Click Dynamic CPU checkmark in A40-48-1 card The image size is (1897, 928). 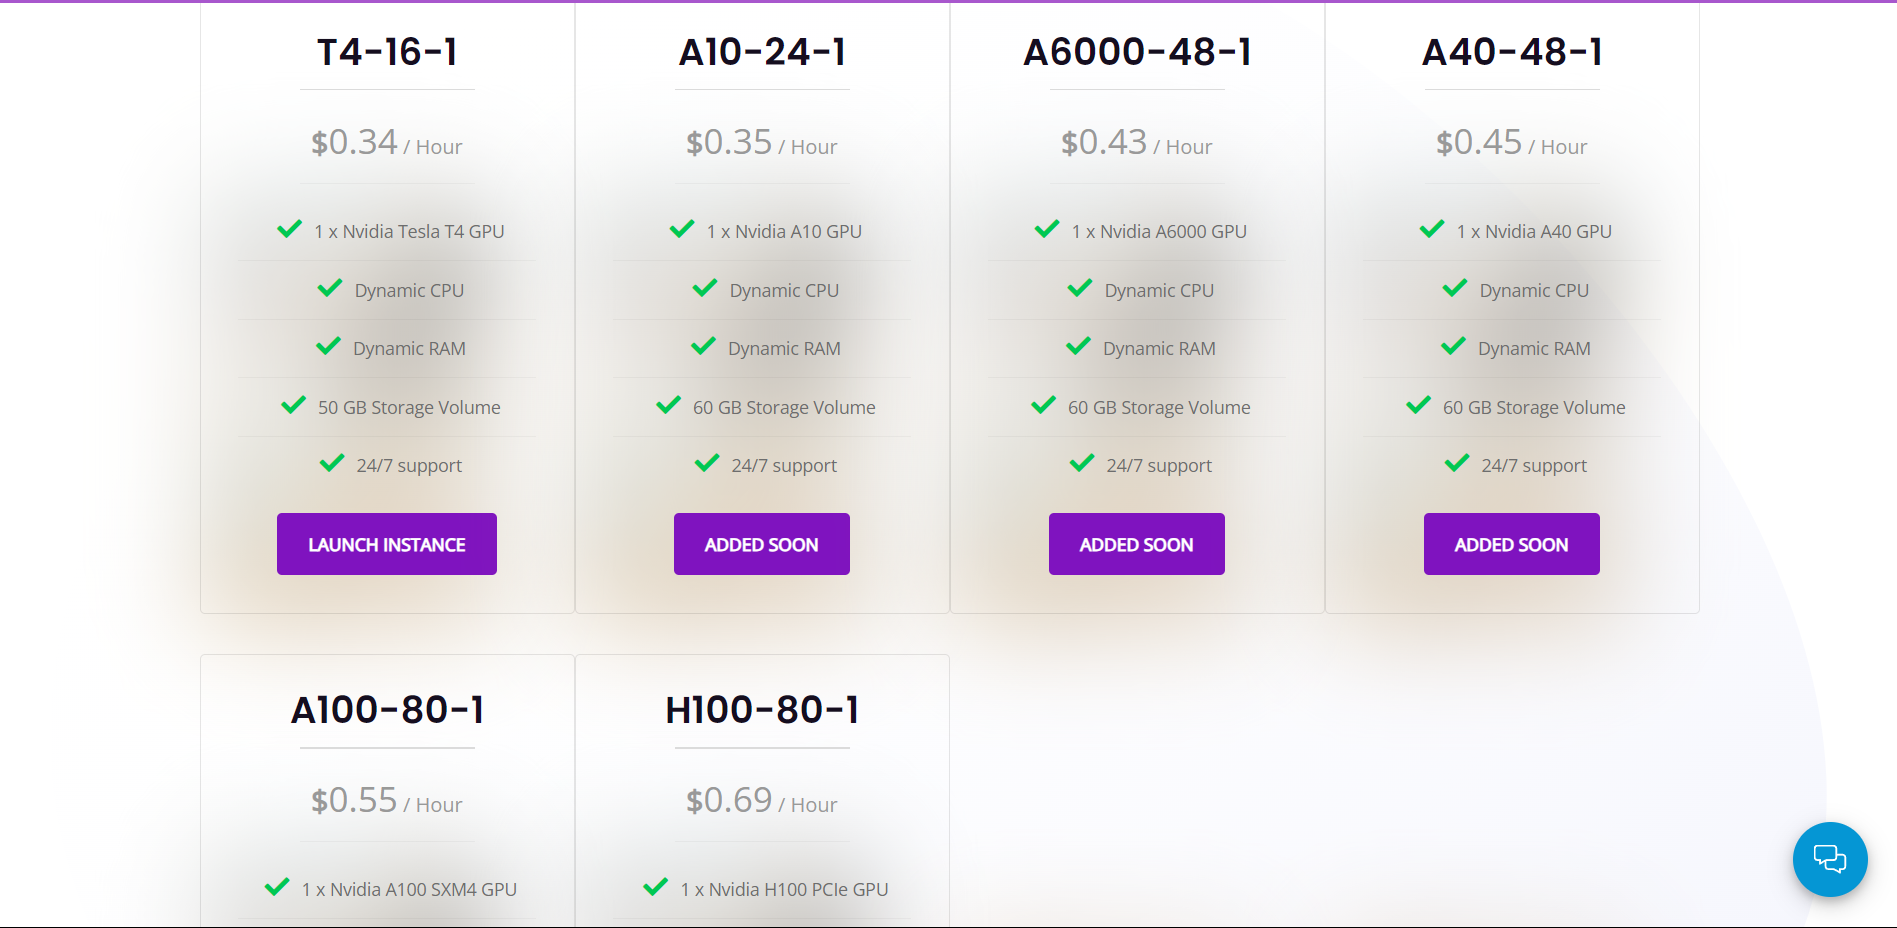click(x=1455, y=289)
